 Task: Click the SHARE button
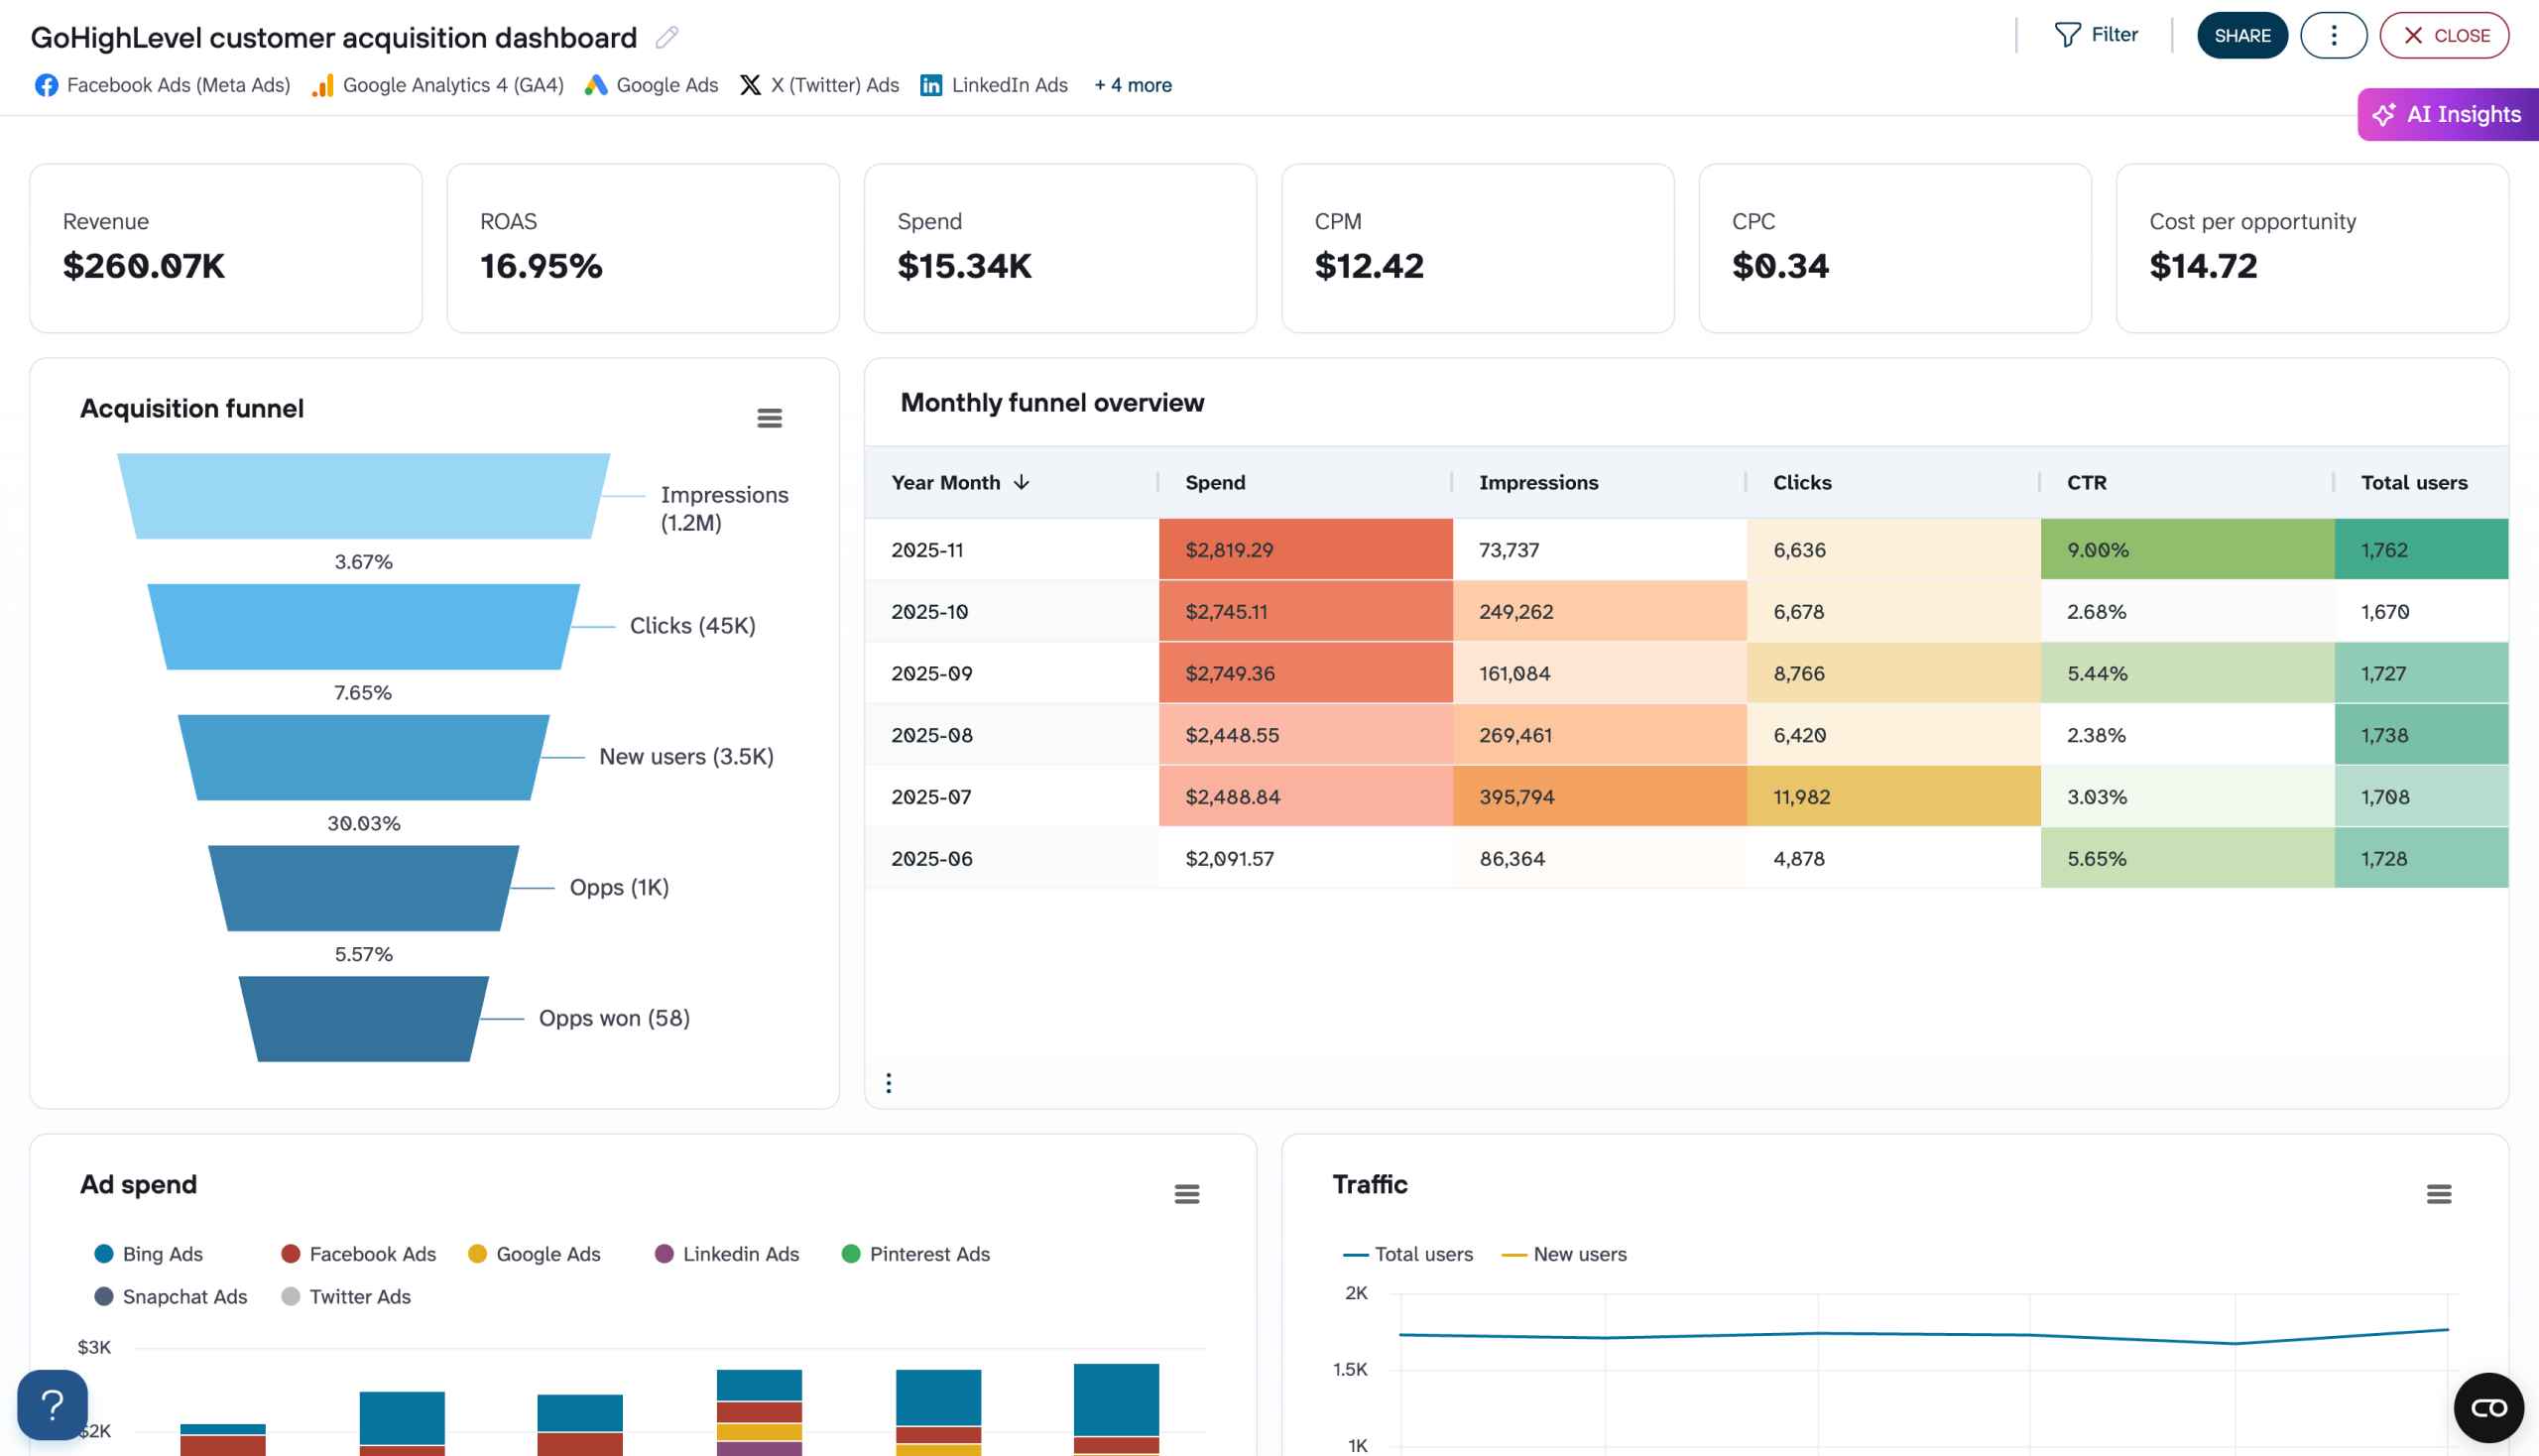(2242, 35)
